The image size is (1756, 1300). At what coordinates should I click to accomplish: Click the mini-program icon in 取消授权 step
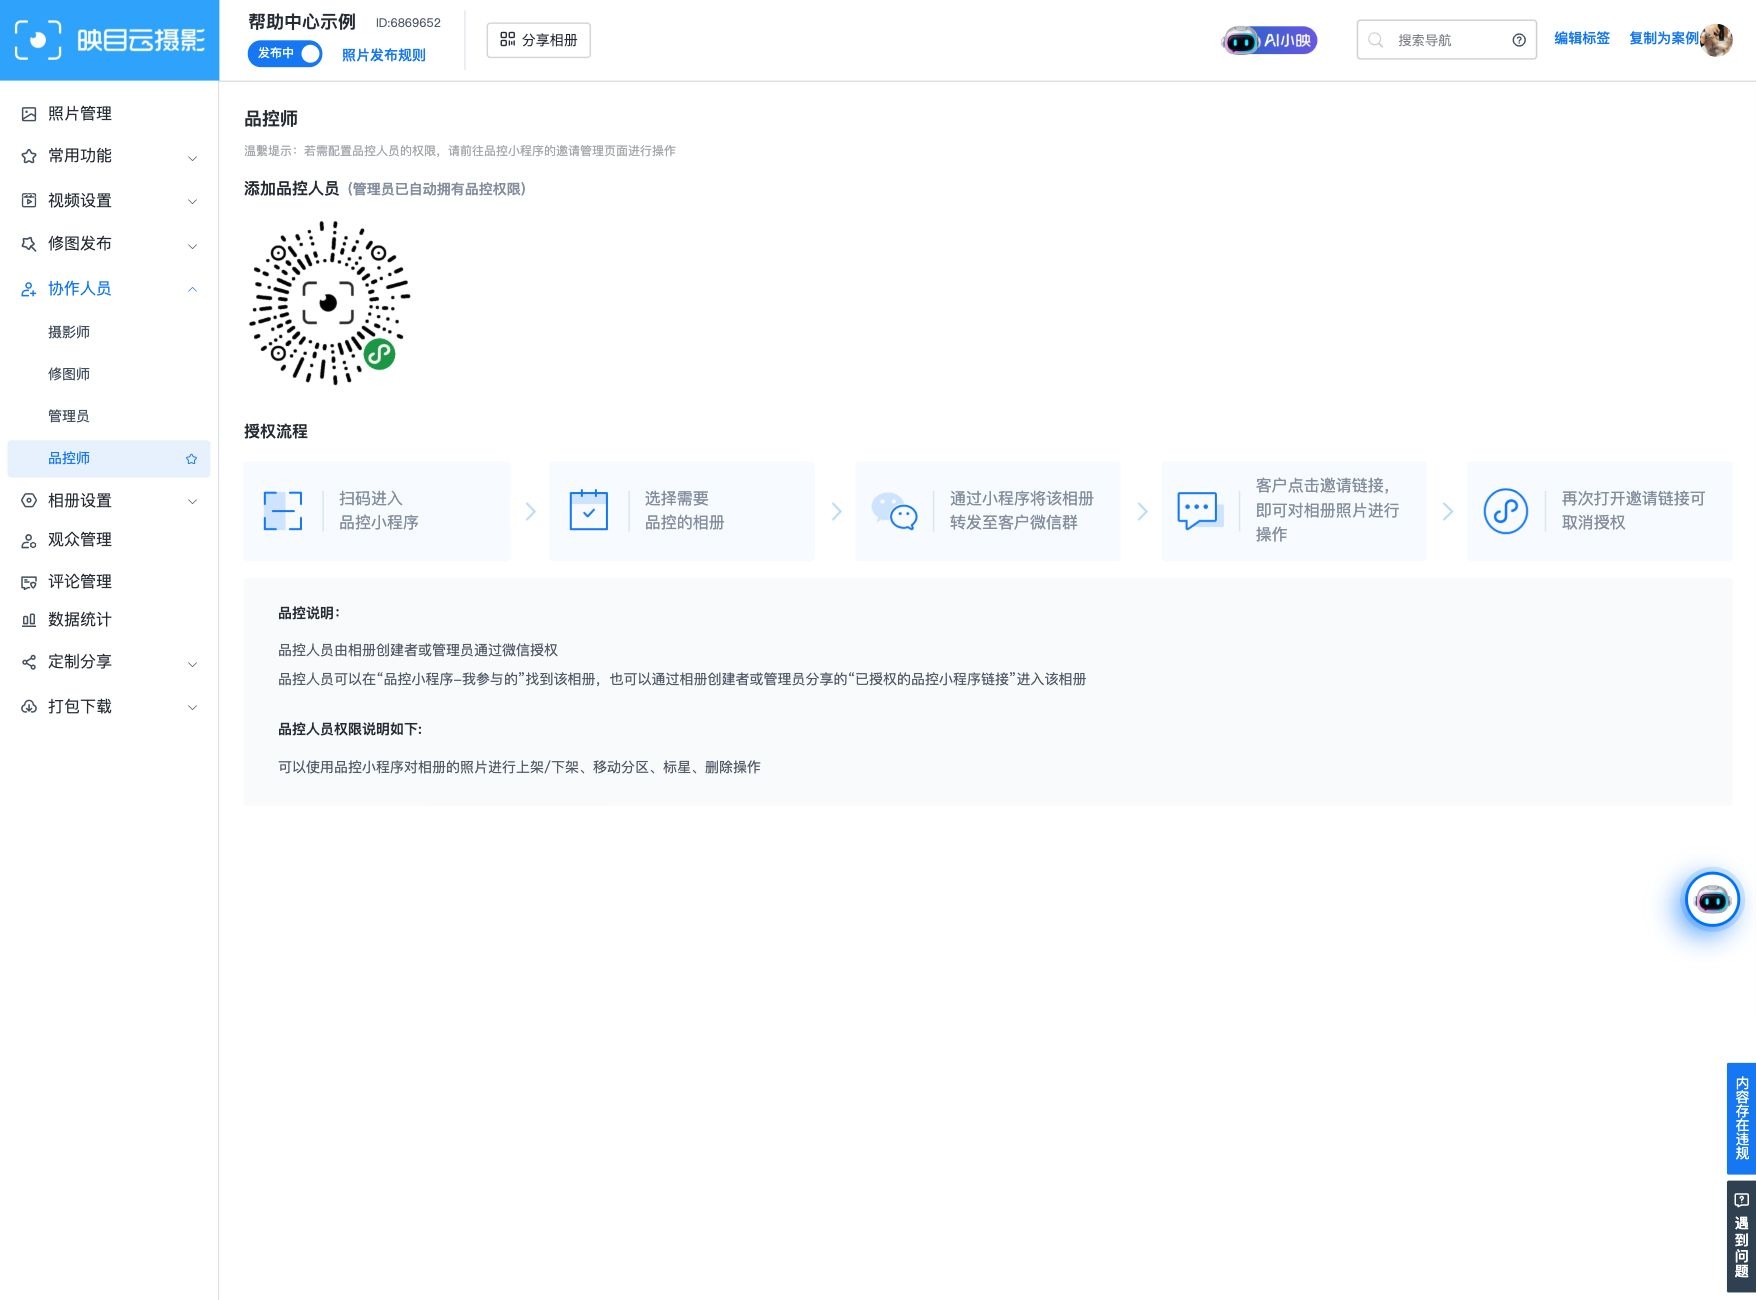click(1505, 511)
